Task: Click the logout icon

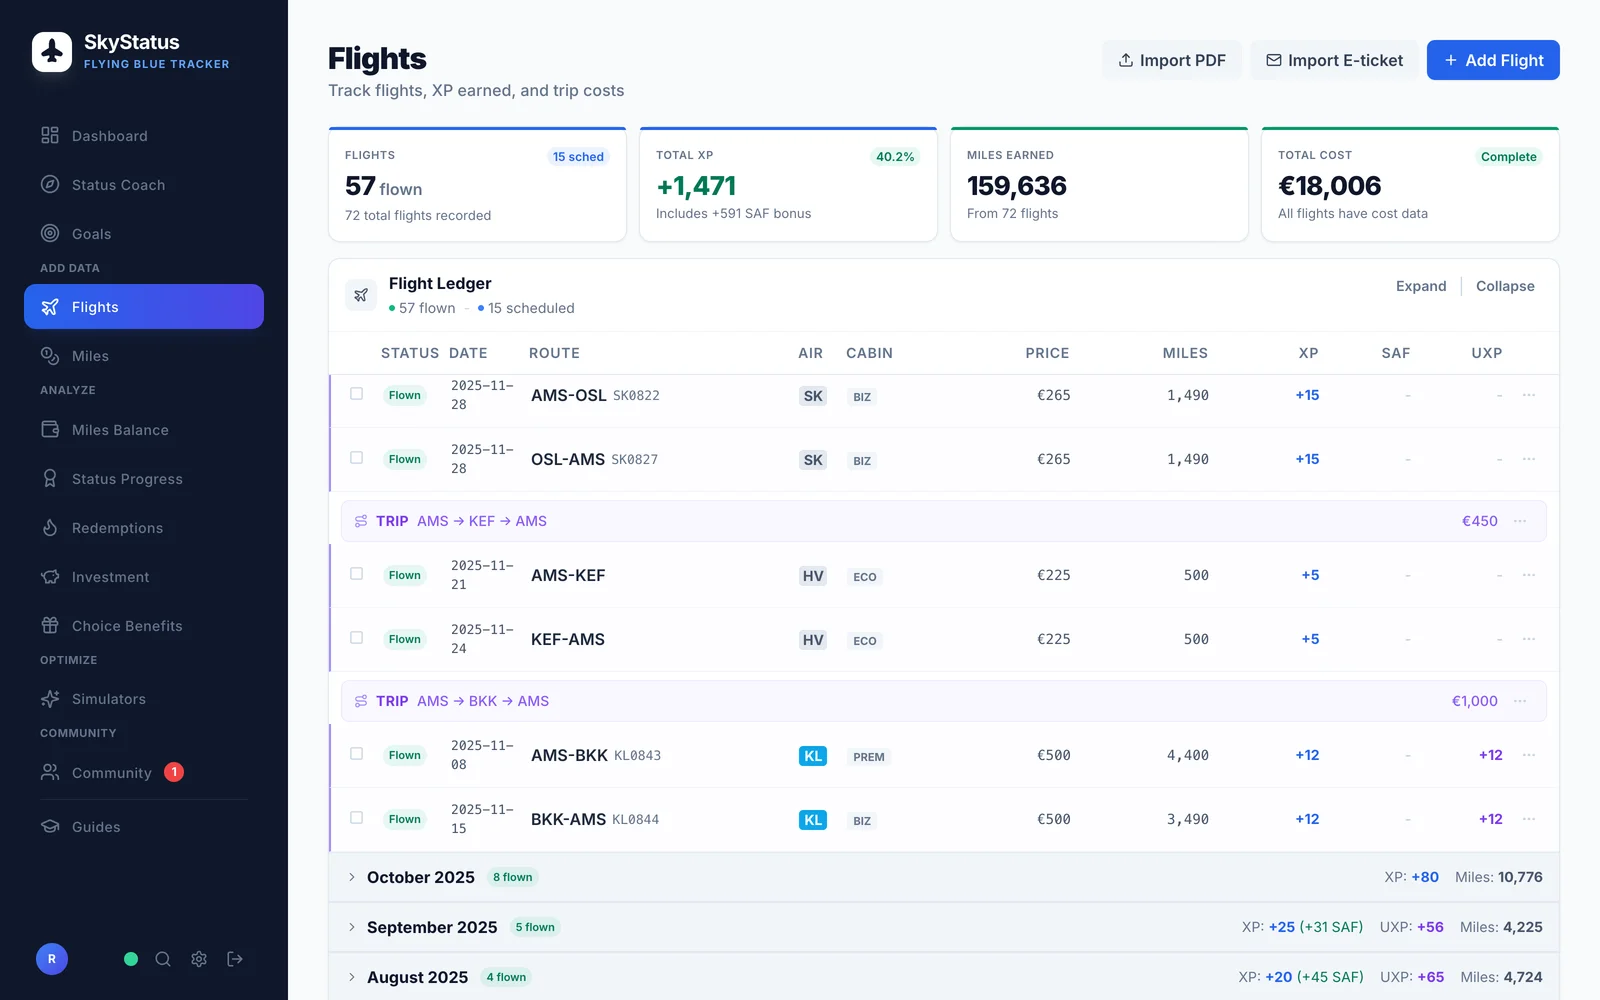Action: click(x=235, y=959)
